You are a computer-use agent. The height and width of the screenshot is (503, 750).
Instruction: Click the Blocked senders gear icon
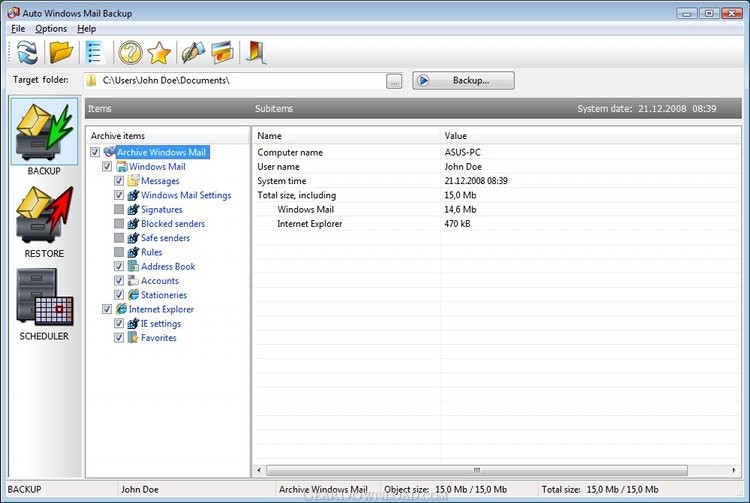point(133,223)
